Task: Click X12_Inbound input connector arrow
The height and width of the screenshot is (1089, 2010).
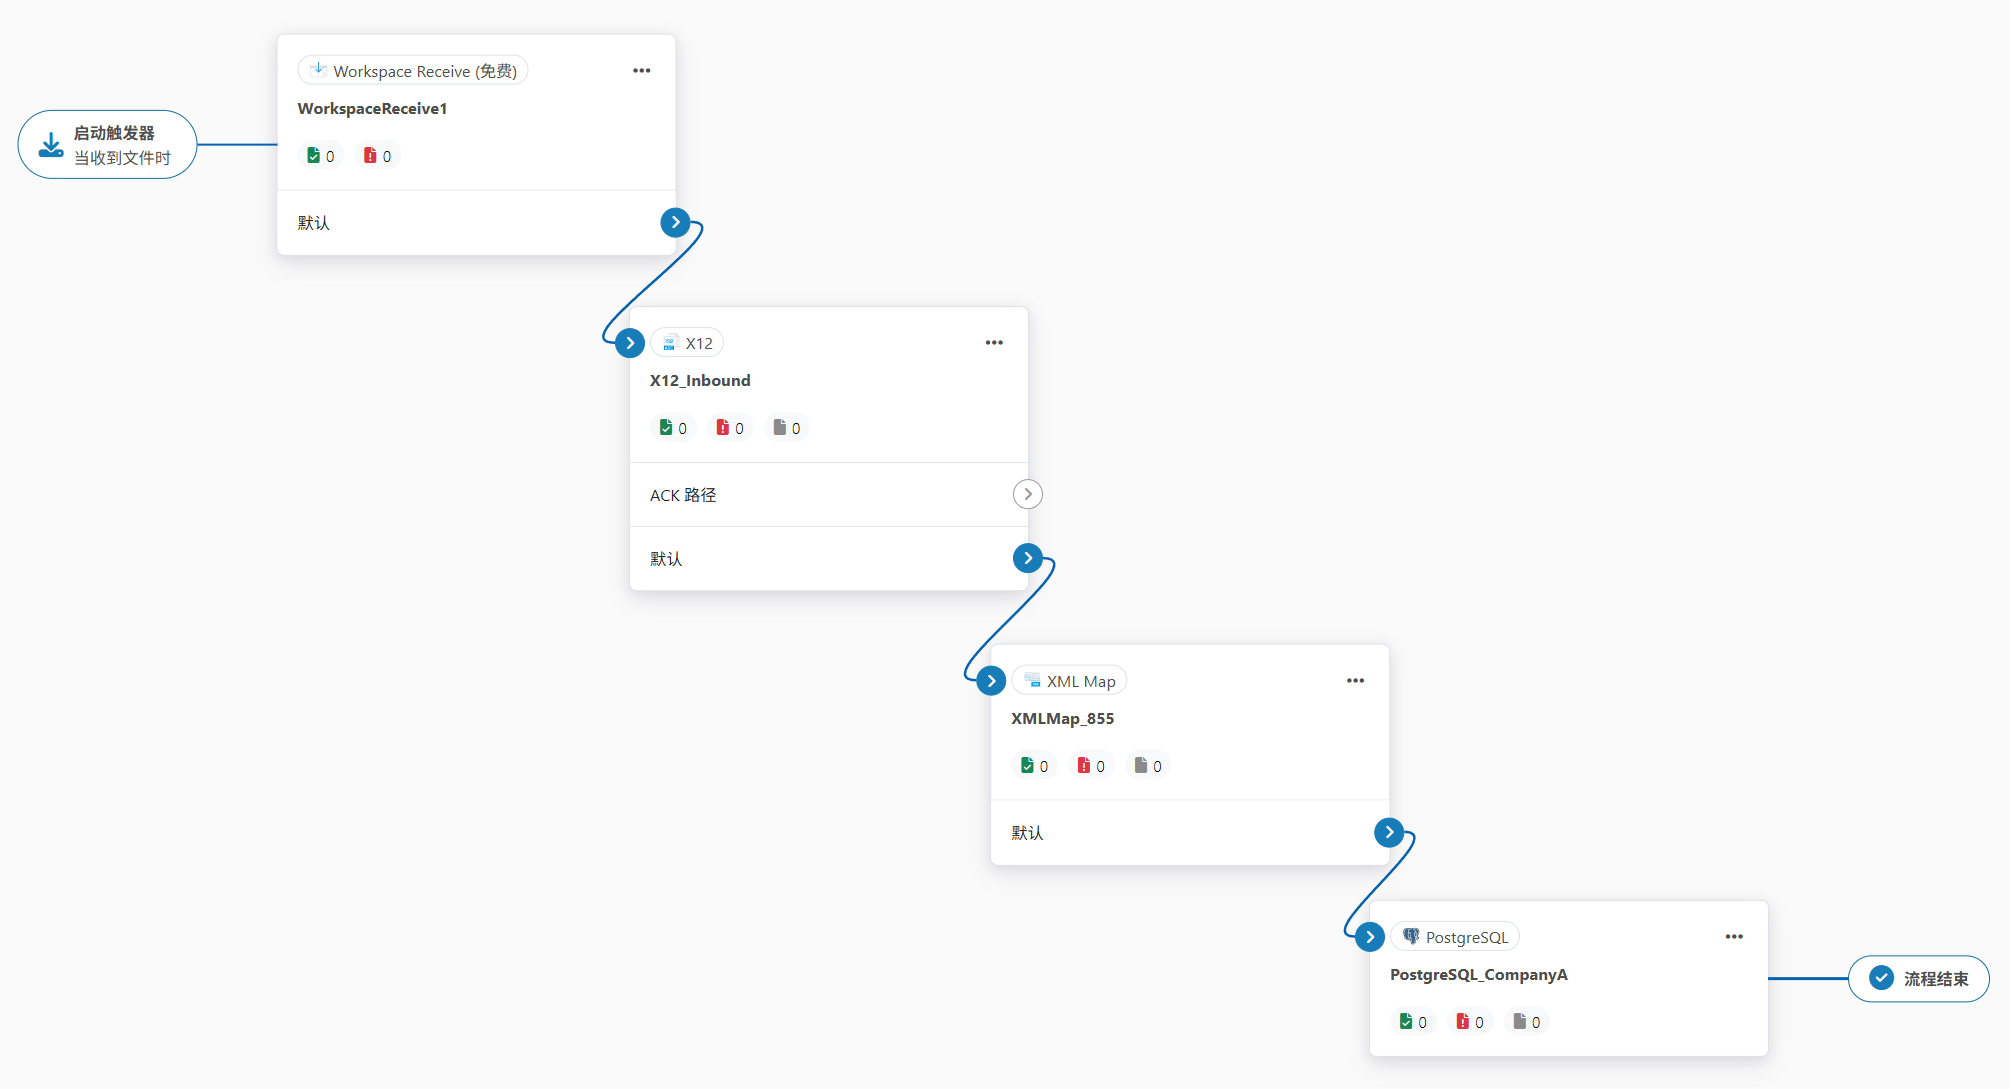Action: [630, 343]
